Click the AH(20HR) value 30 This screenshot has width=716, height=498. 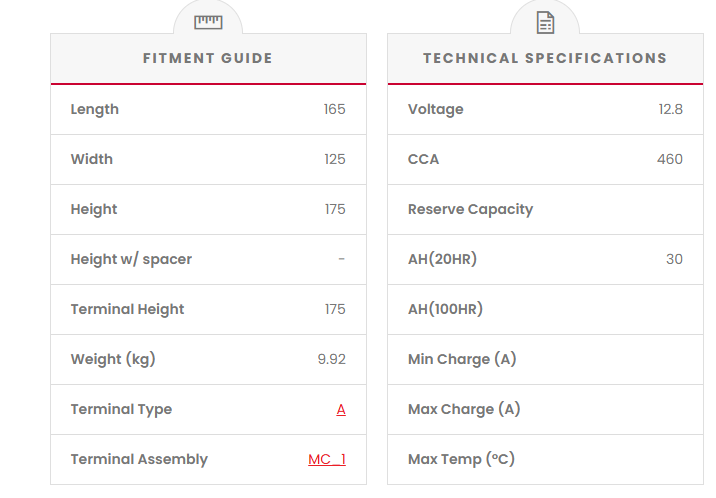pos(674,259)
